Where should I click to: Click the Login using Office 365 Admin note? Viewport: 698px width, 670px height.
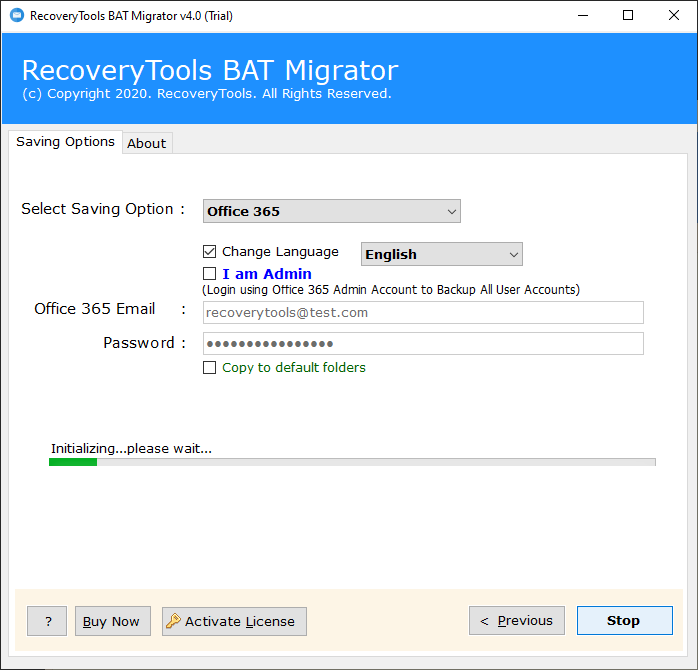(391, 290)
